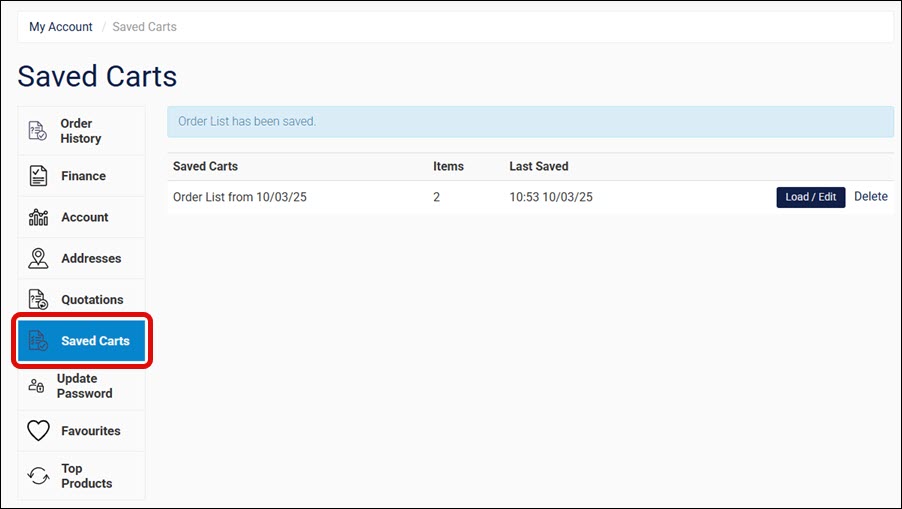Click the Last Saved column header
This screenshot has width=902, height=509.
coord(538,166)
